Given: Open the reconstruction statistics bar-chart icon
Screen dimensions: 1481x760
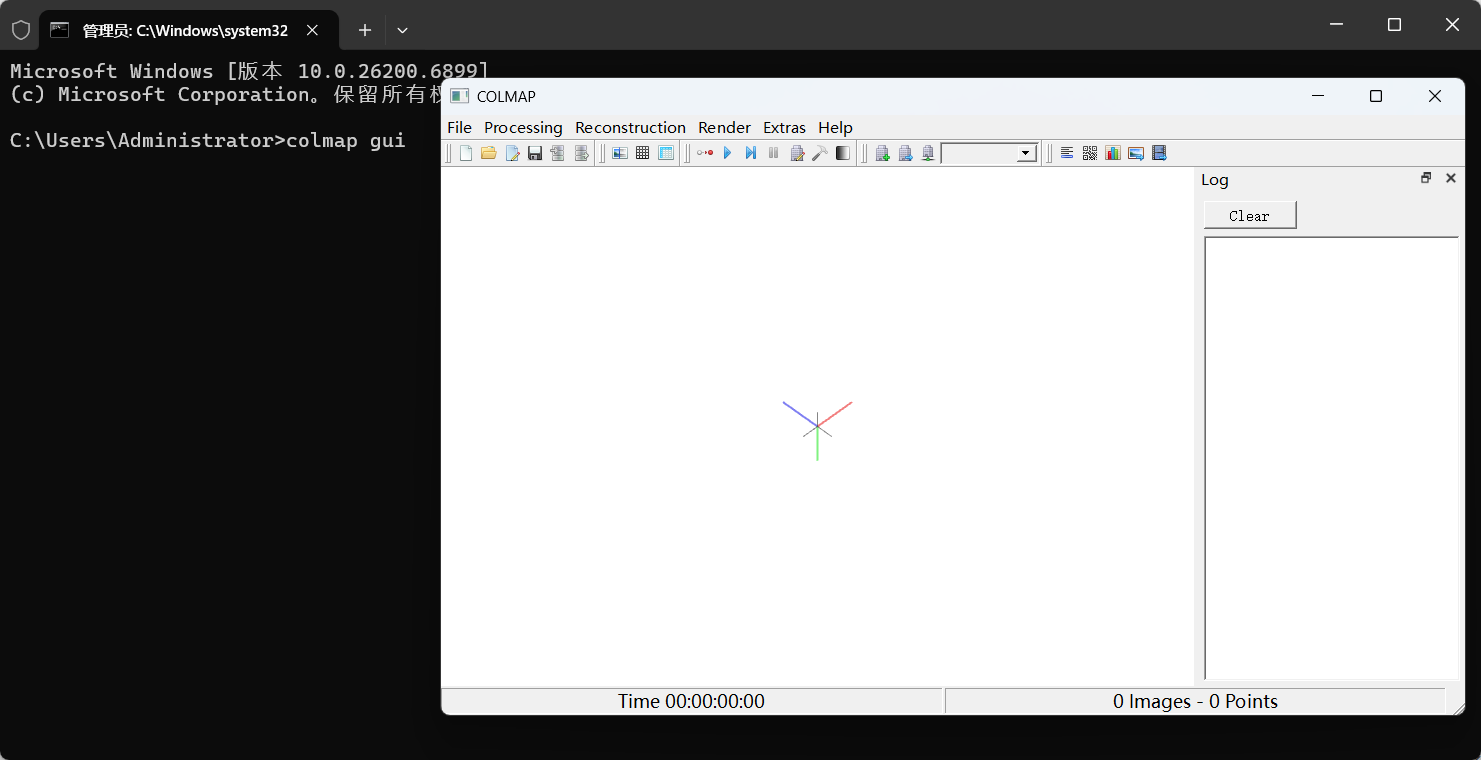Looking at the screenshot, I should (1112, 152).
